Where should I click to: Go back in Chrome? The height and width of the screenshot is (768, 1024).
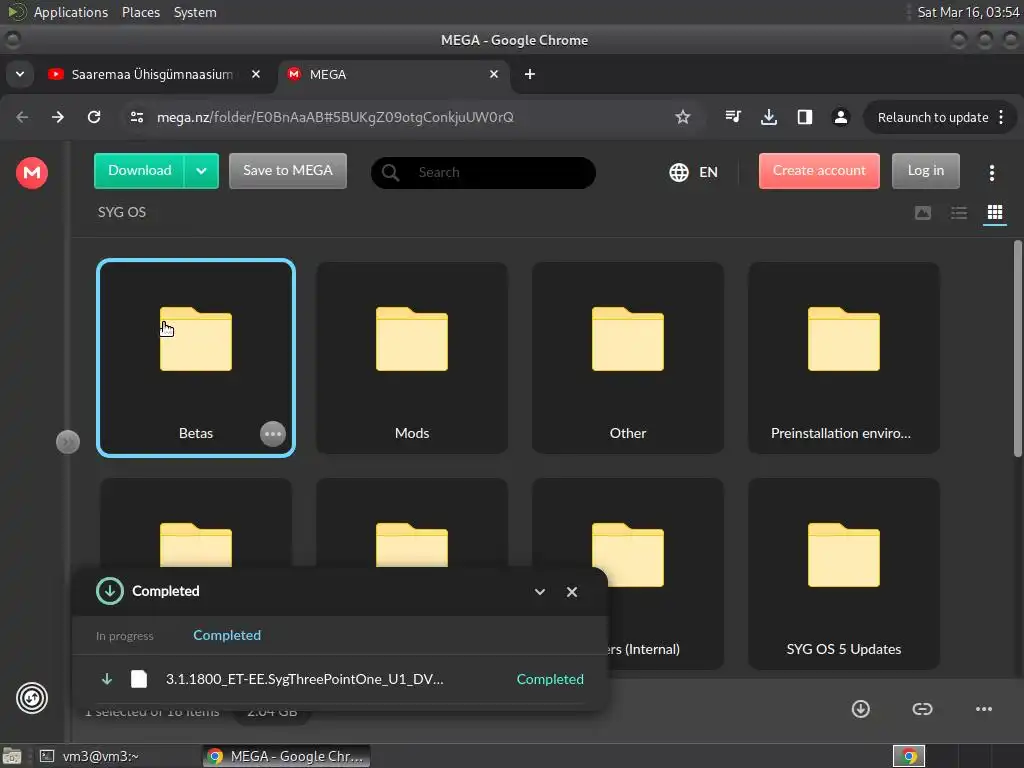click(x=22, y=117)
